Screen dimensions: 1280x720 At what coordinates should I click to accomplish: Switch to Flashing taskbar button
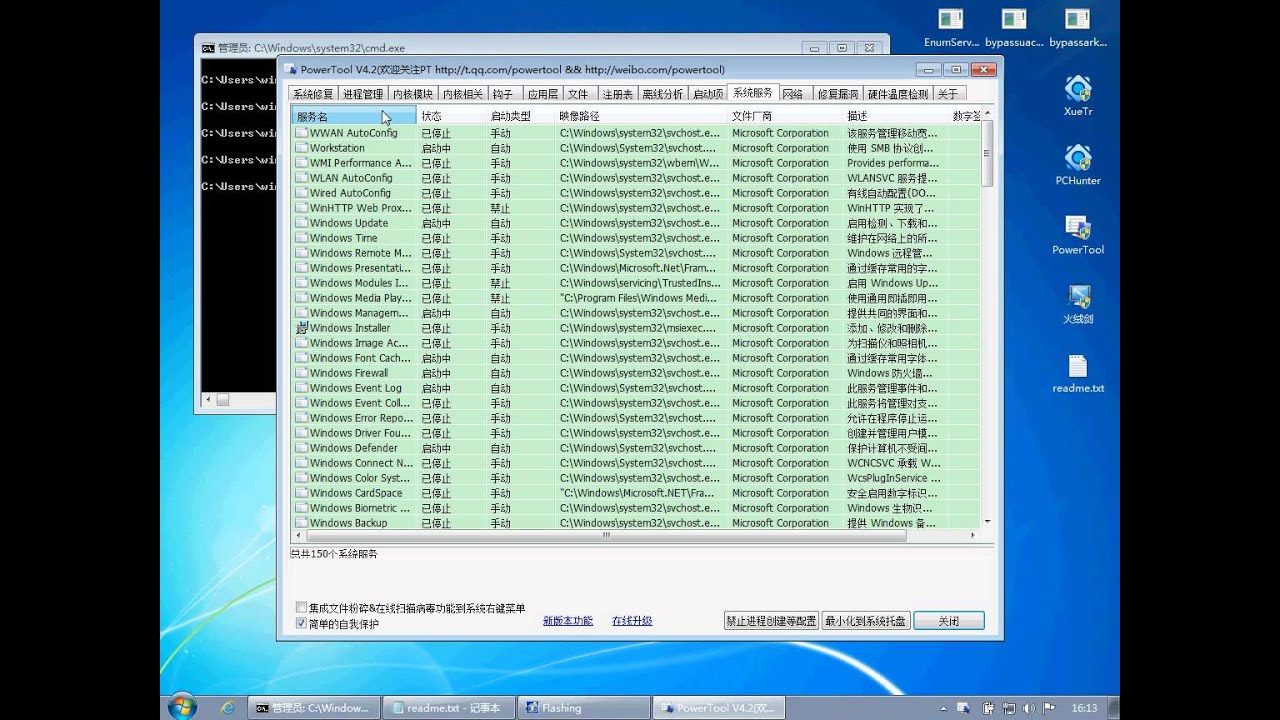pyautogui.click(x=583, y=707)
